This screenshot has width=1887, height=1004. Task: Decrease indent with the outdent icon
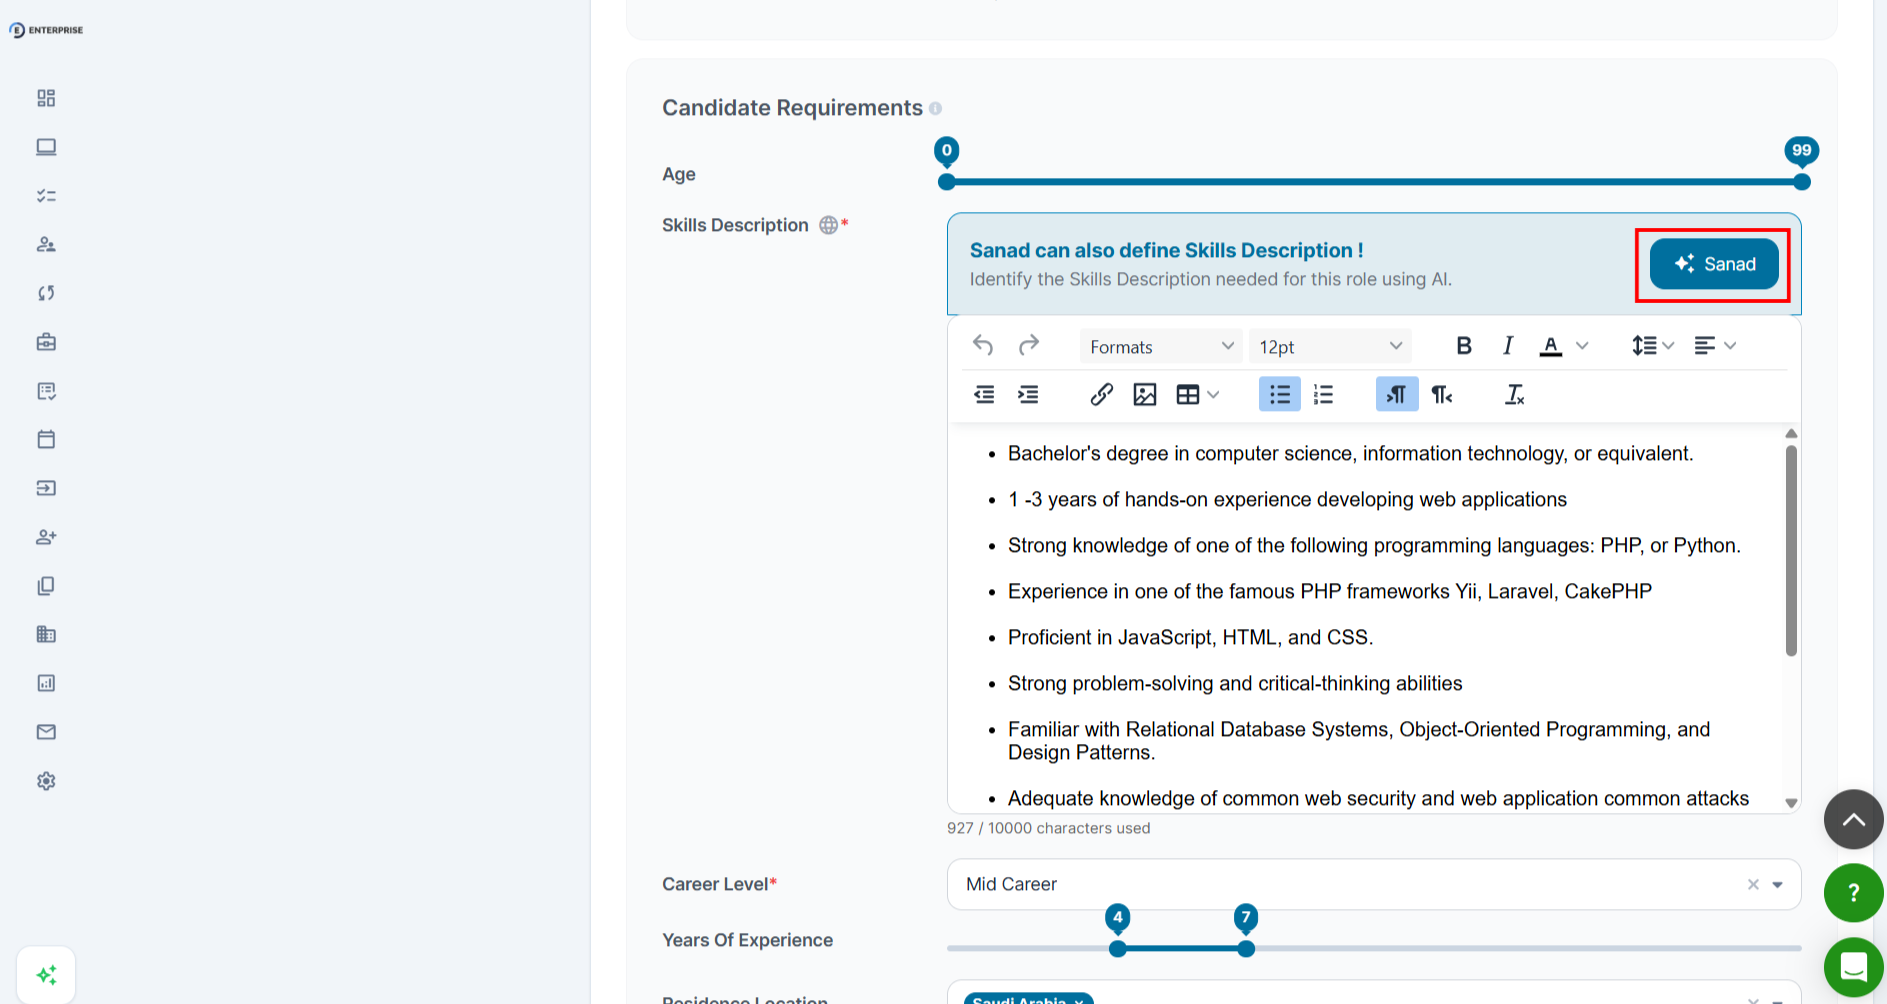(x=984, y=395)
